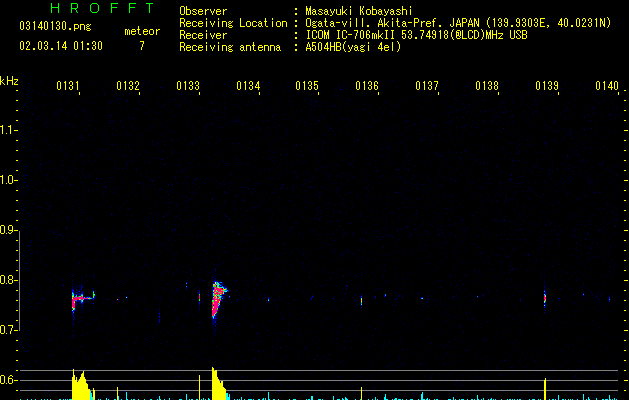Click the 0132 time axis marker
The height and width of the screenshot is (400, 629).
point(128,86)
